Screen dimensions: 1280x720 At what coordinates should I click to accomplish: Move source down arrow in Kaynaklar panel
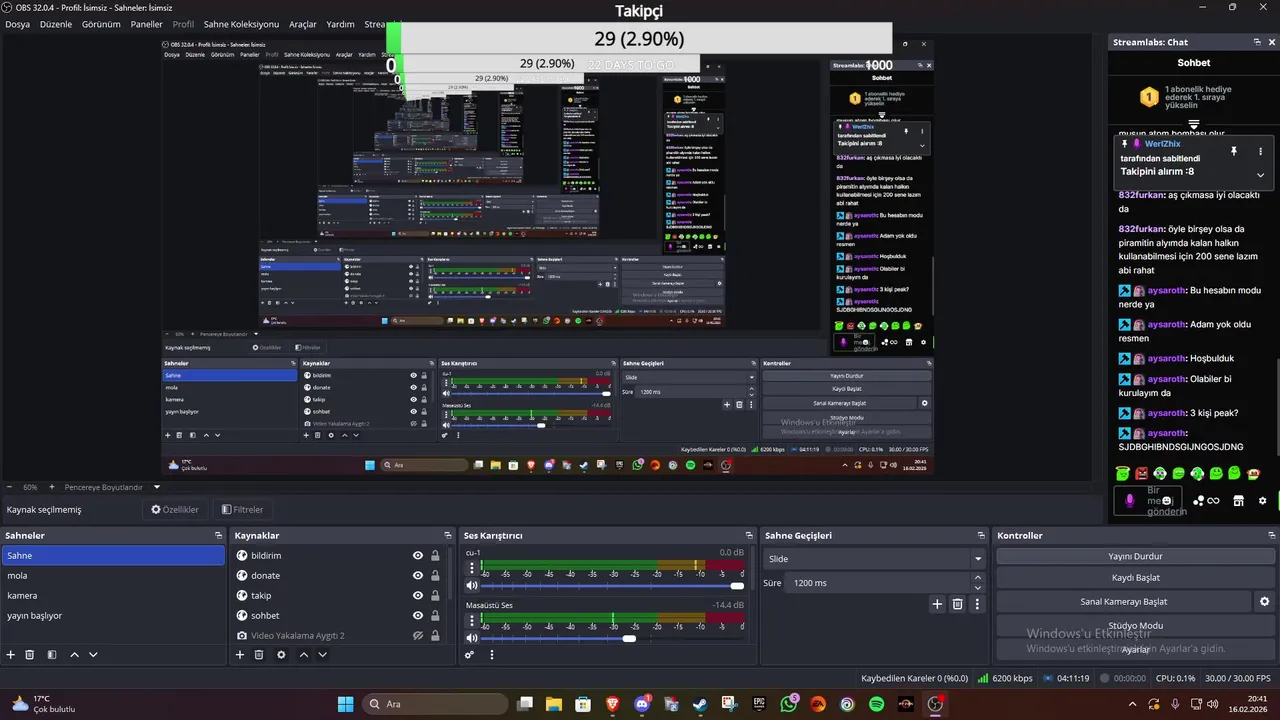click(322, 655)
